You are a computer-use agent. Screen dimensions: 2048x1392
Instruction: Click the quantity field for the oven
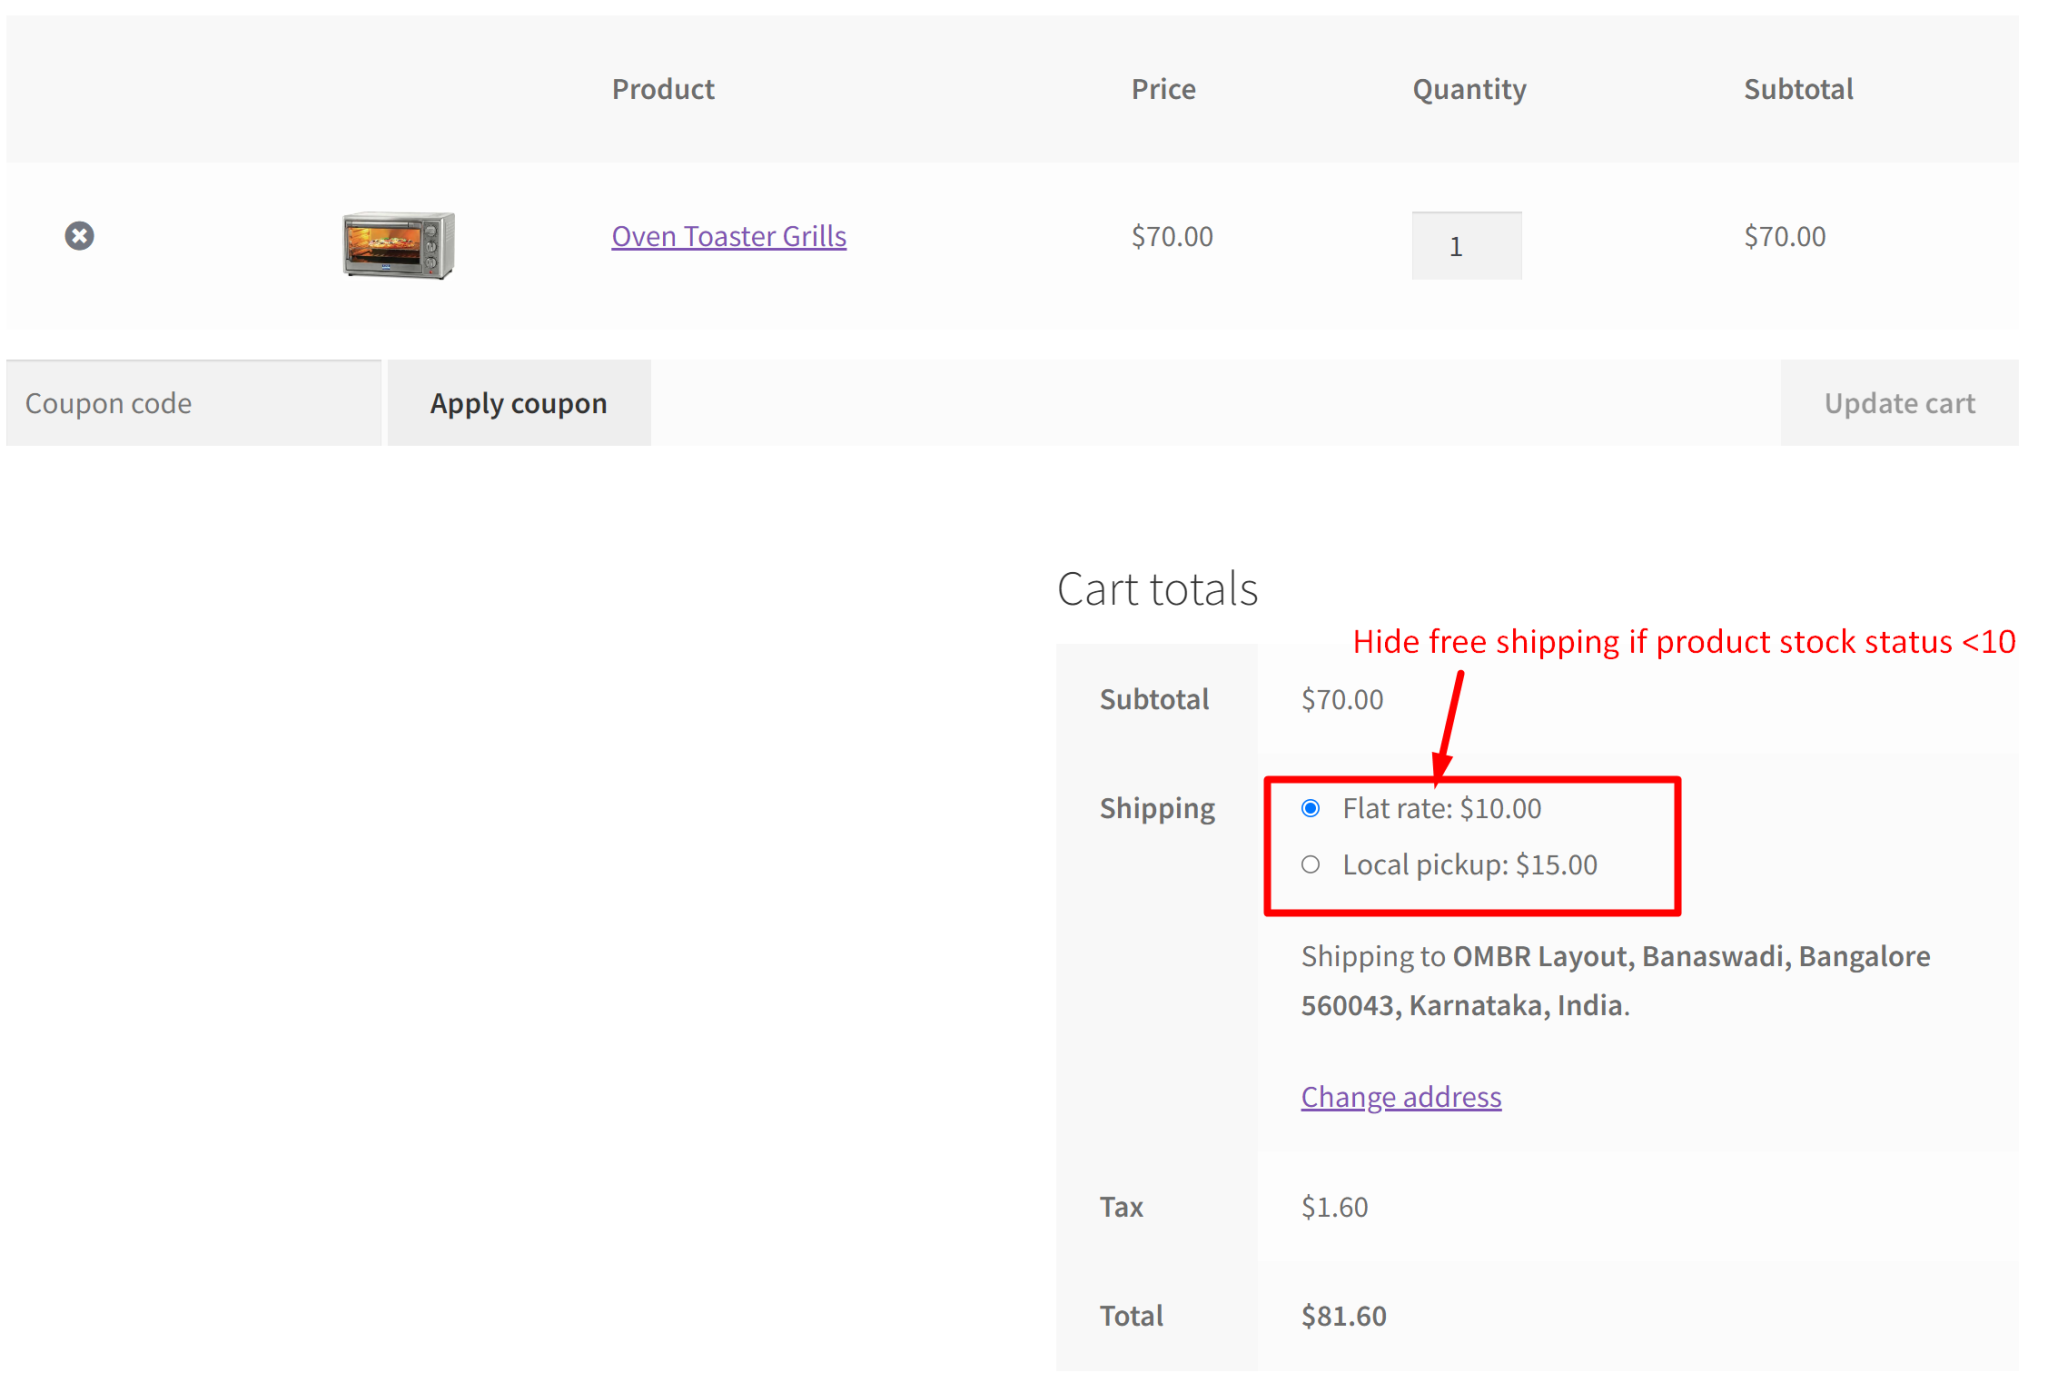coord(1466,246)
